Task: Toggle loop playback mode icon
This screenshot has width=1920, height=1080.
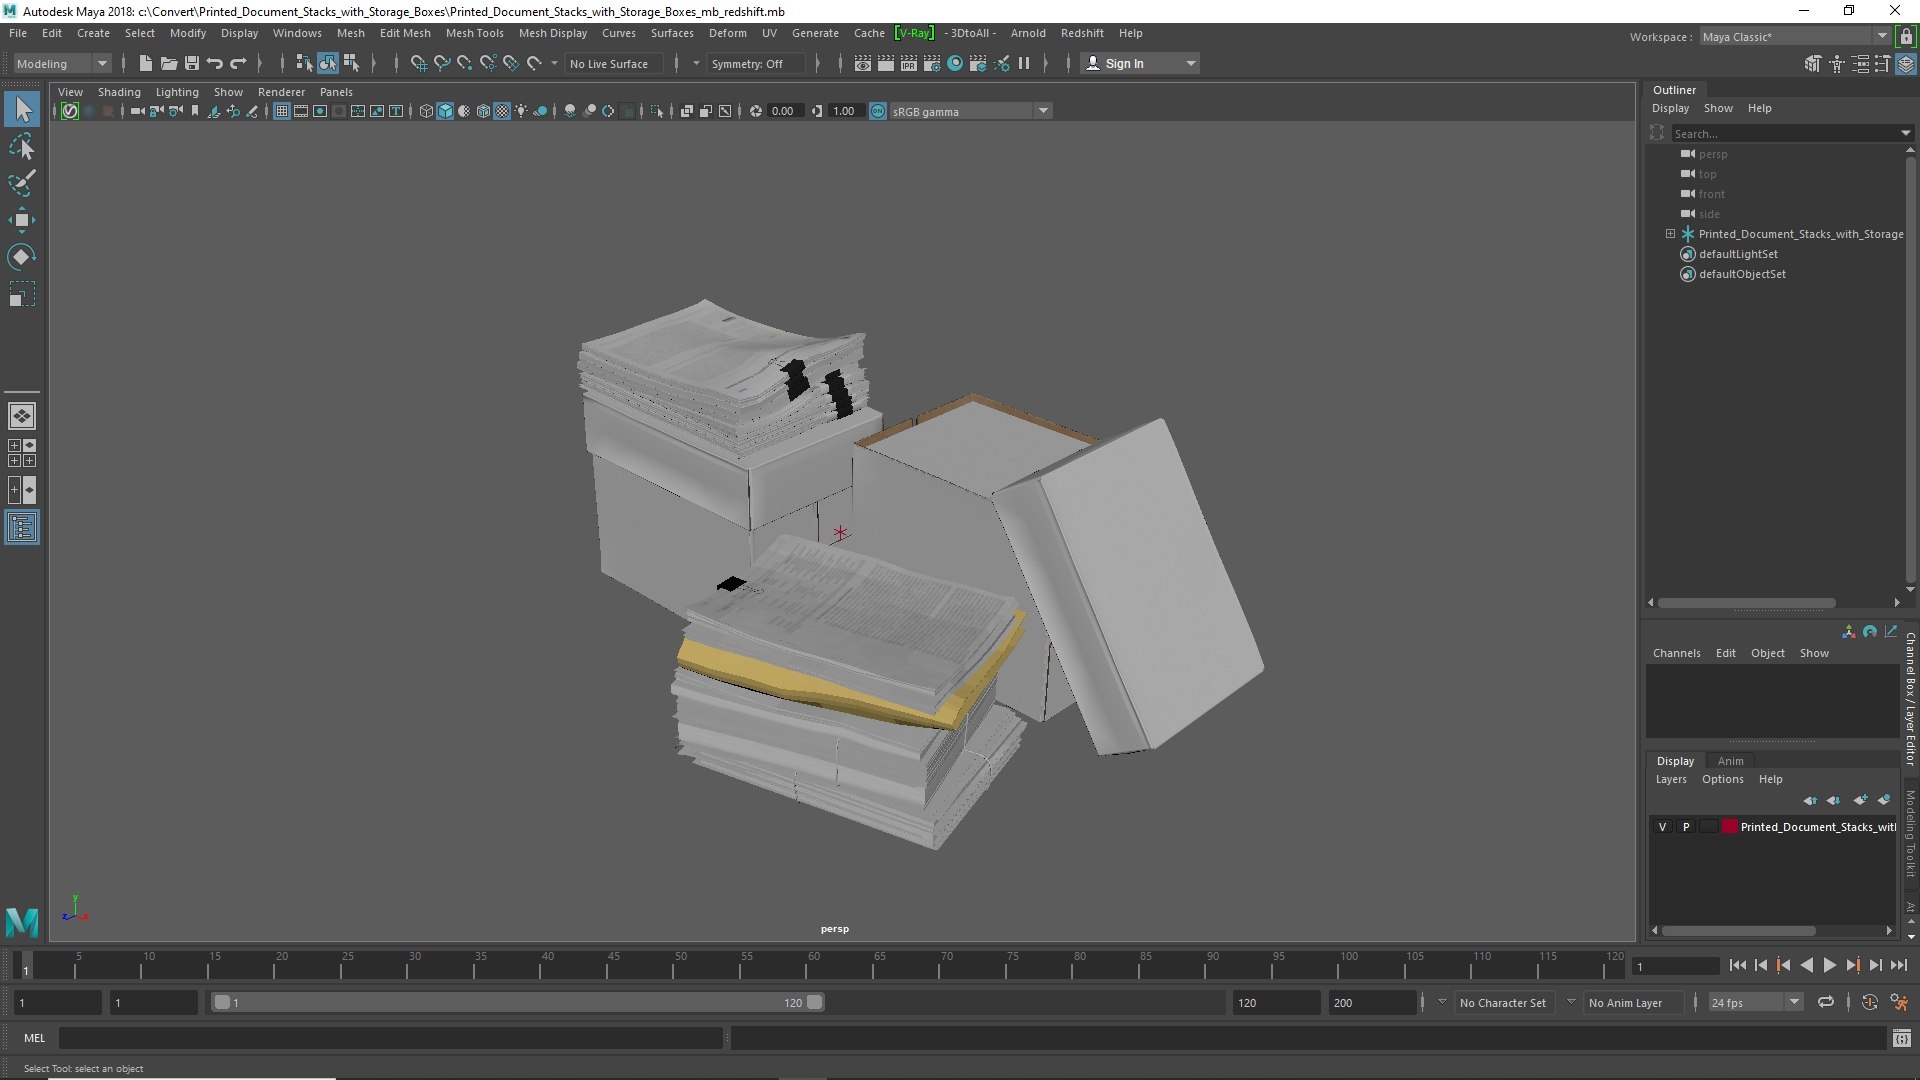Action: (x=1825, y=1002)
